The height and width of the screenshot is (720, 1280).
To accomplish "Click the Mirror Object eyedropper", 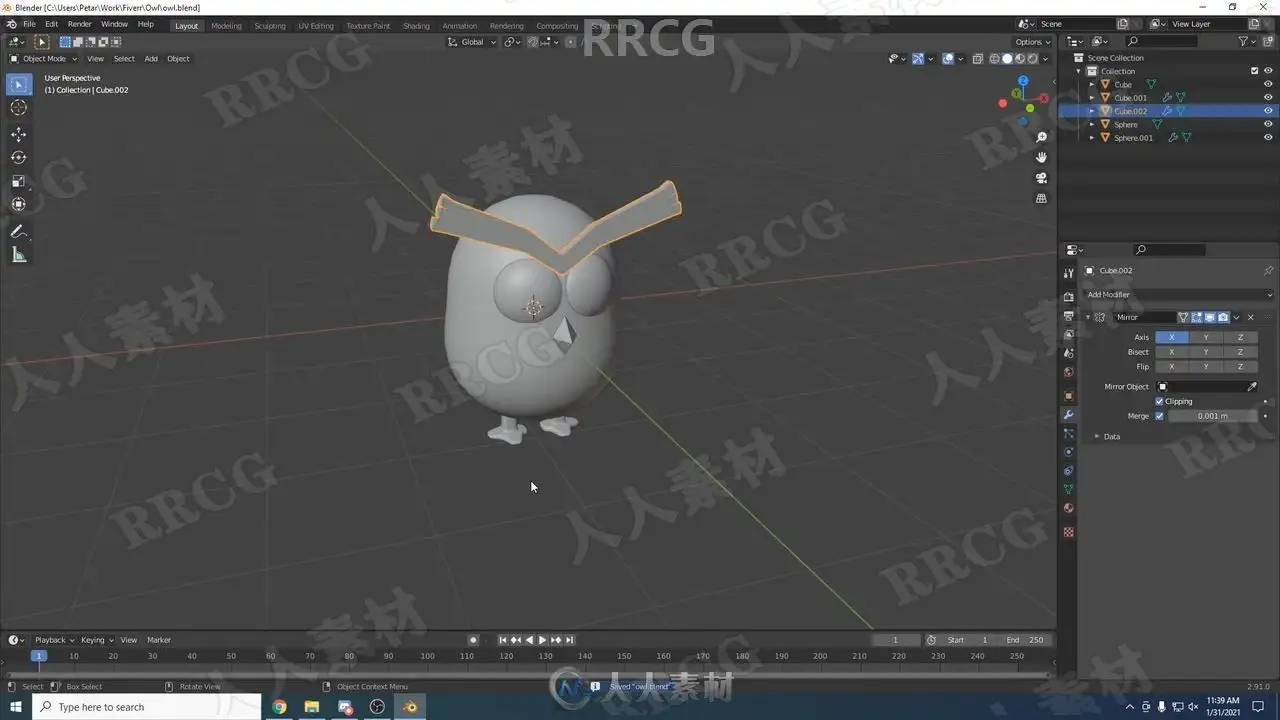I will pos(1251,387).
